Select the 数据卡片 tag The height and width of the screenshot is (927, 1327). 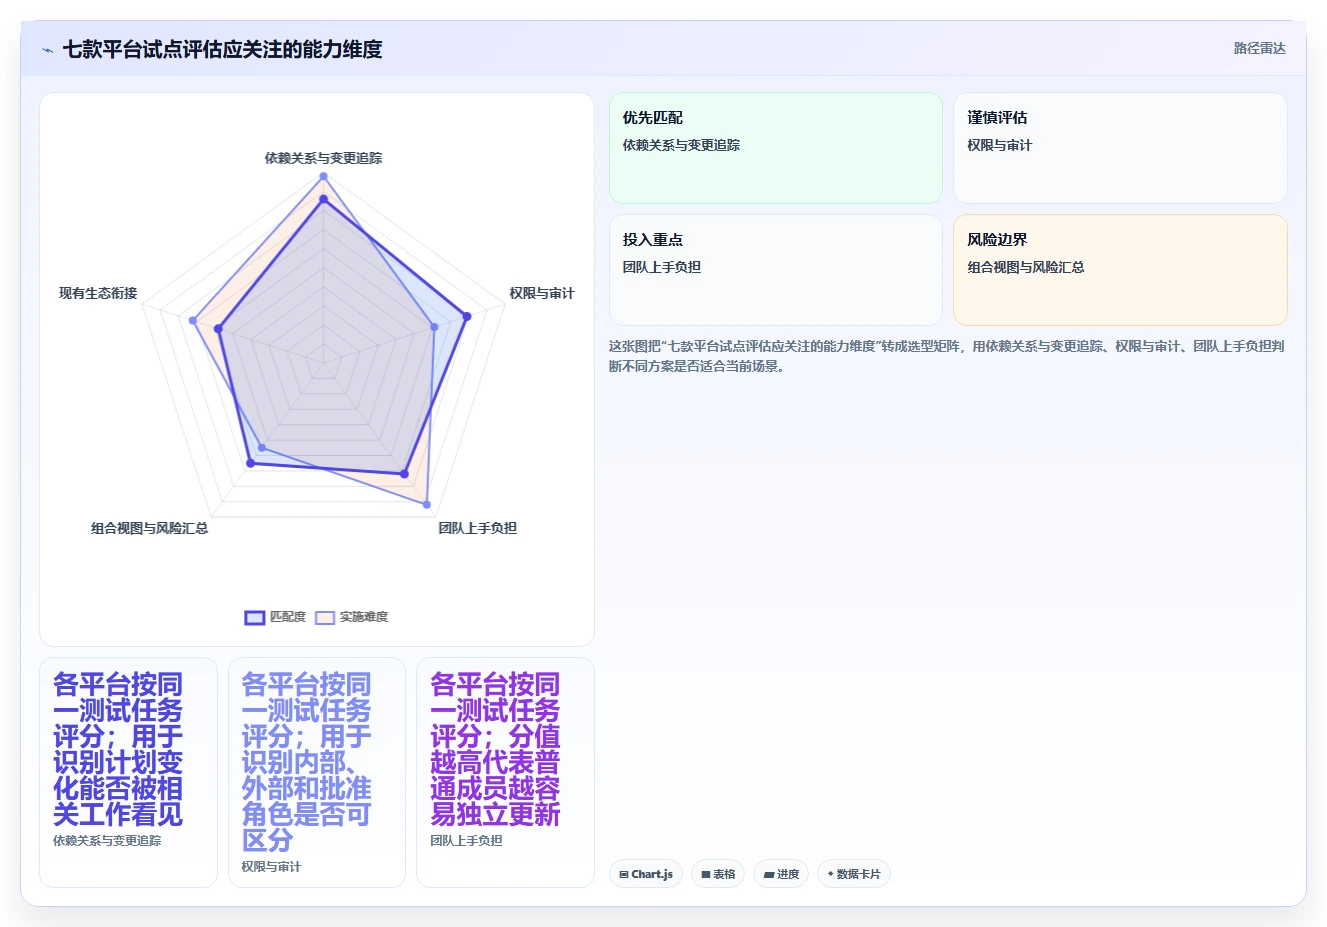(x=854, y=874)
